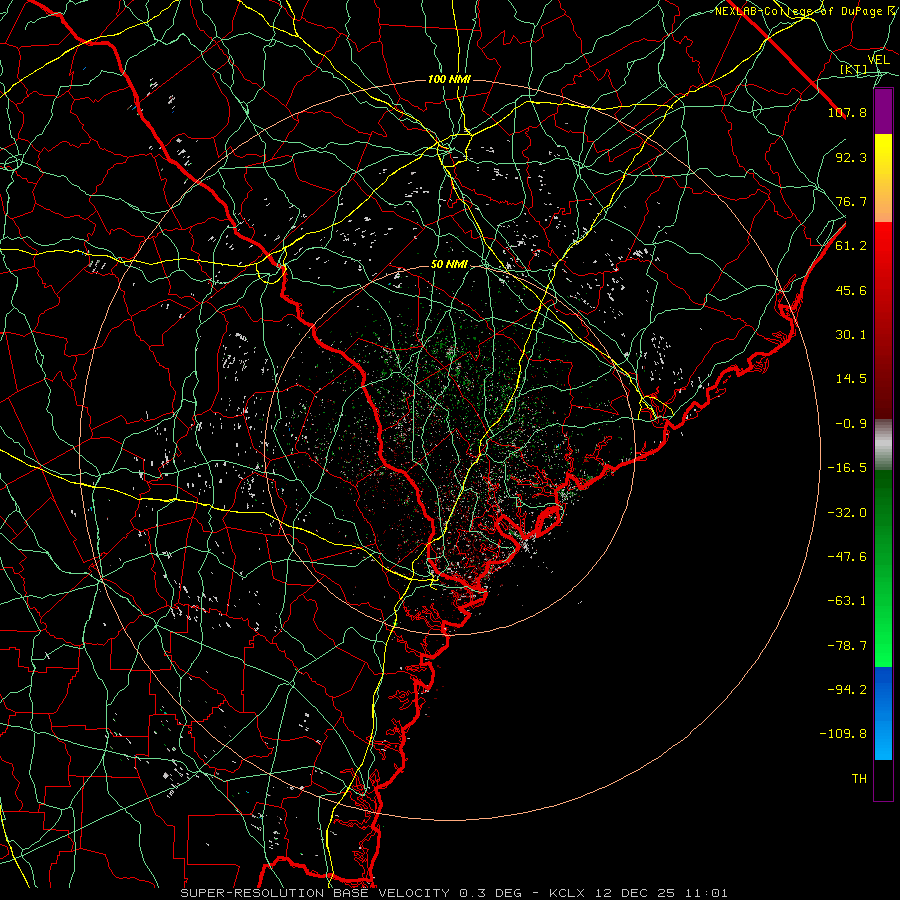Click the "[KT]" units label
The image size is (900, 900).
[x=854, y=70]
